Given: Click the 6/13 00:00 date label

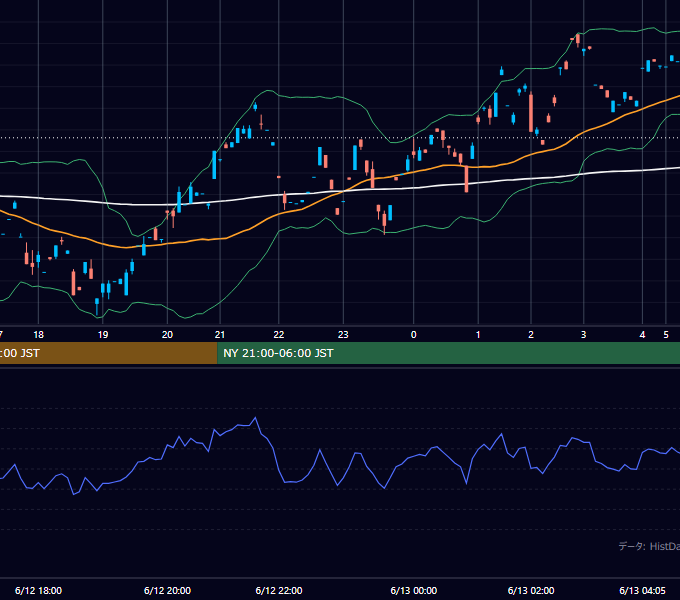Looking at the screenshot, I should point(414,590).
